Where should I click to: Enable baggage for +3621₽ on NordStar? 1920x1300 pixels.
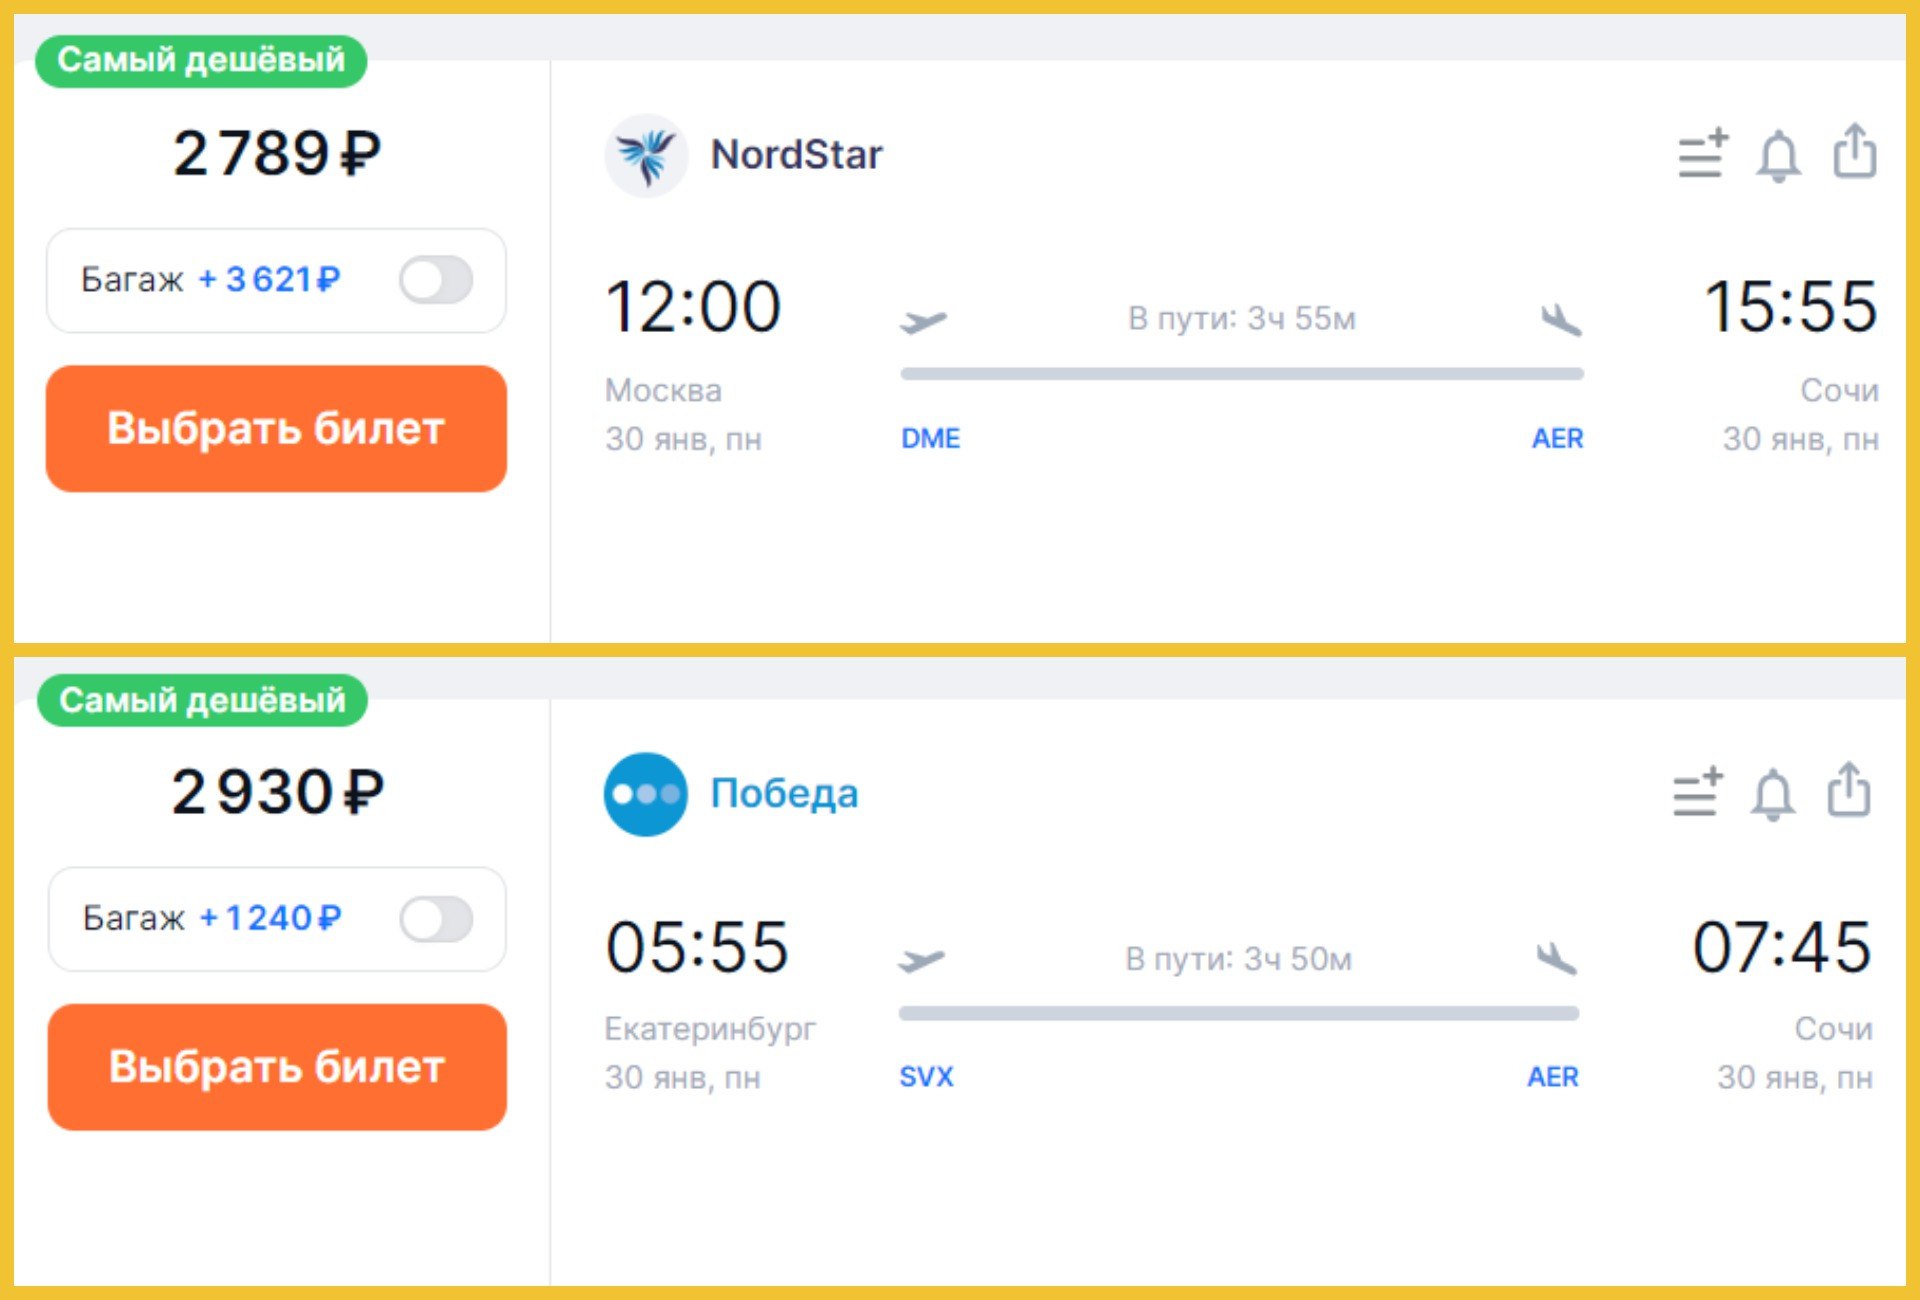click(436, 280)
